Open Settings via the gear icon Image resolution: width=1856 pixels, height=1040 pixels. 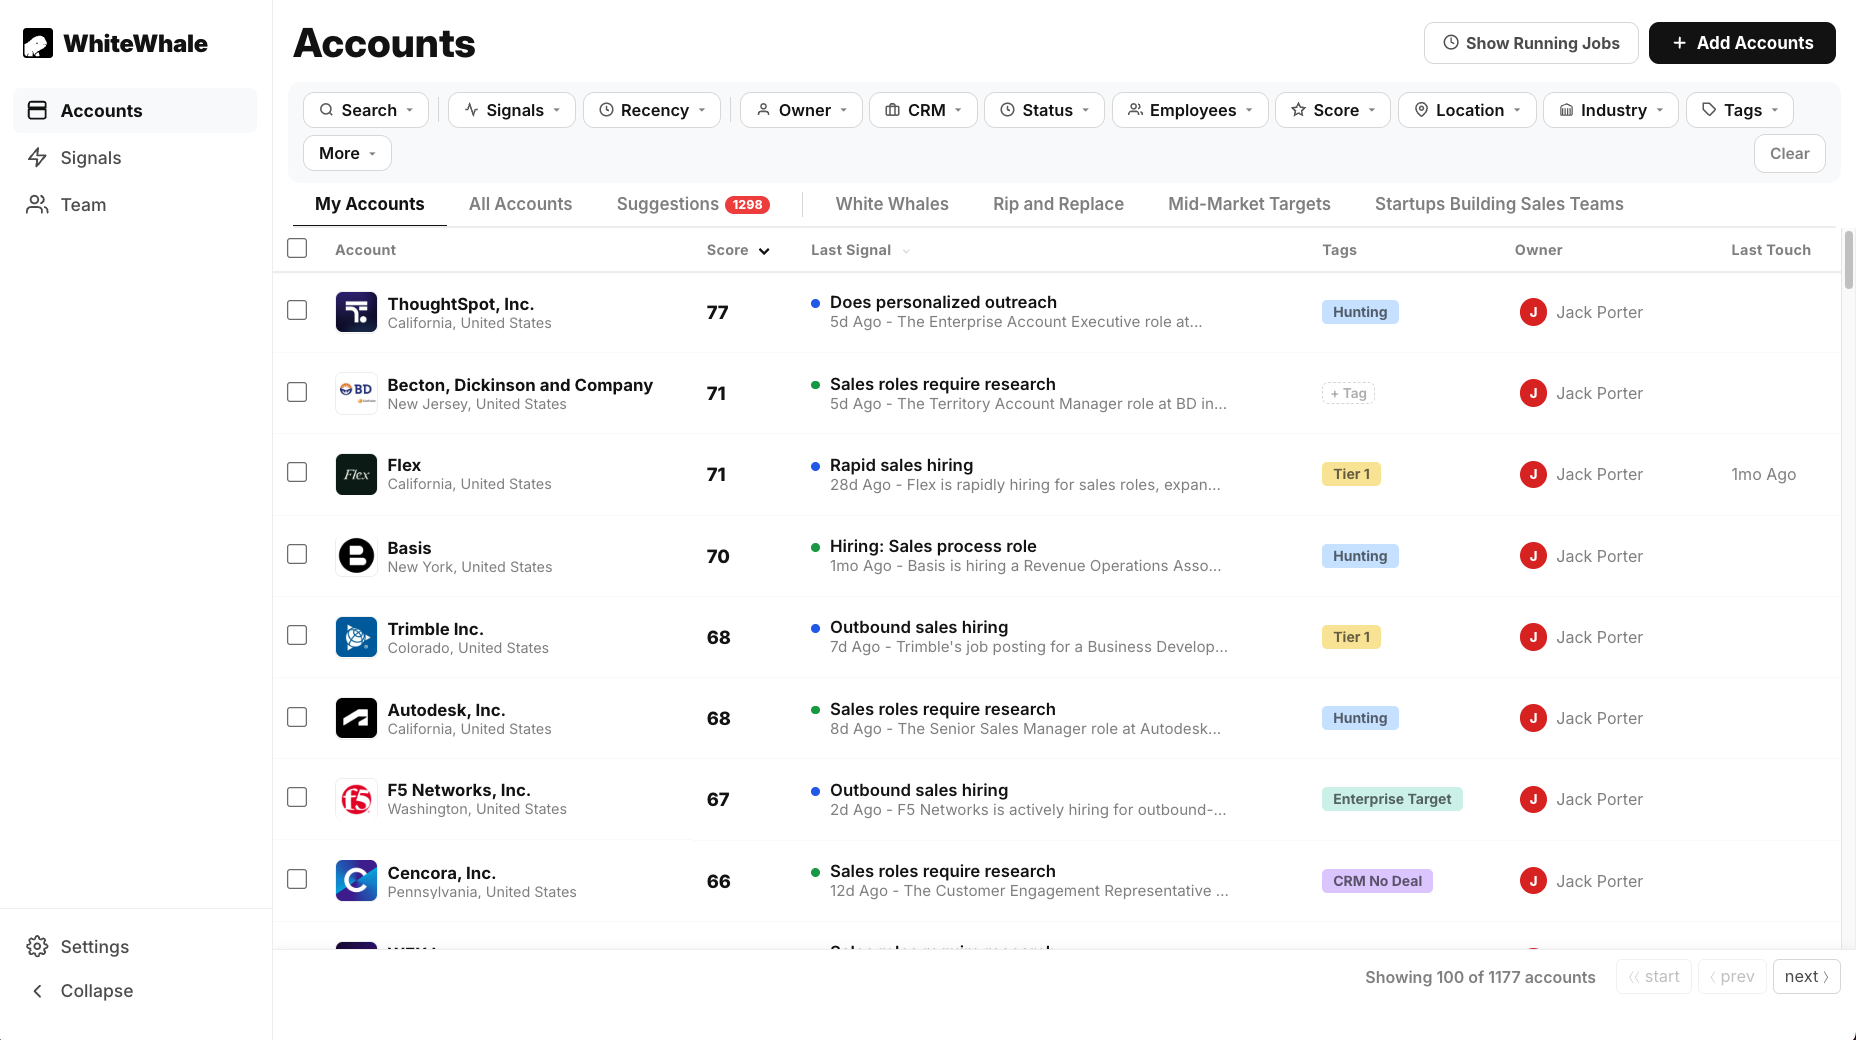(37, 946)
